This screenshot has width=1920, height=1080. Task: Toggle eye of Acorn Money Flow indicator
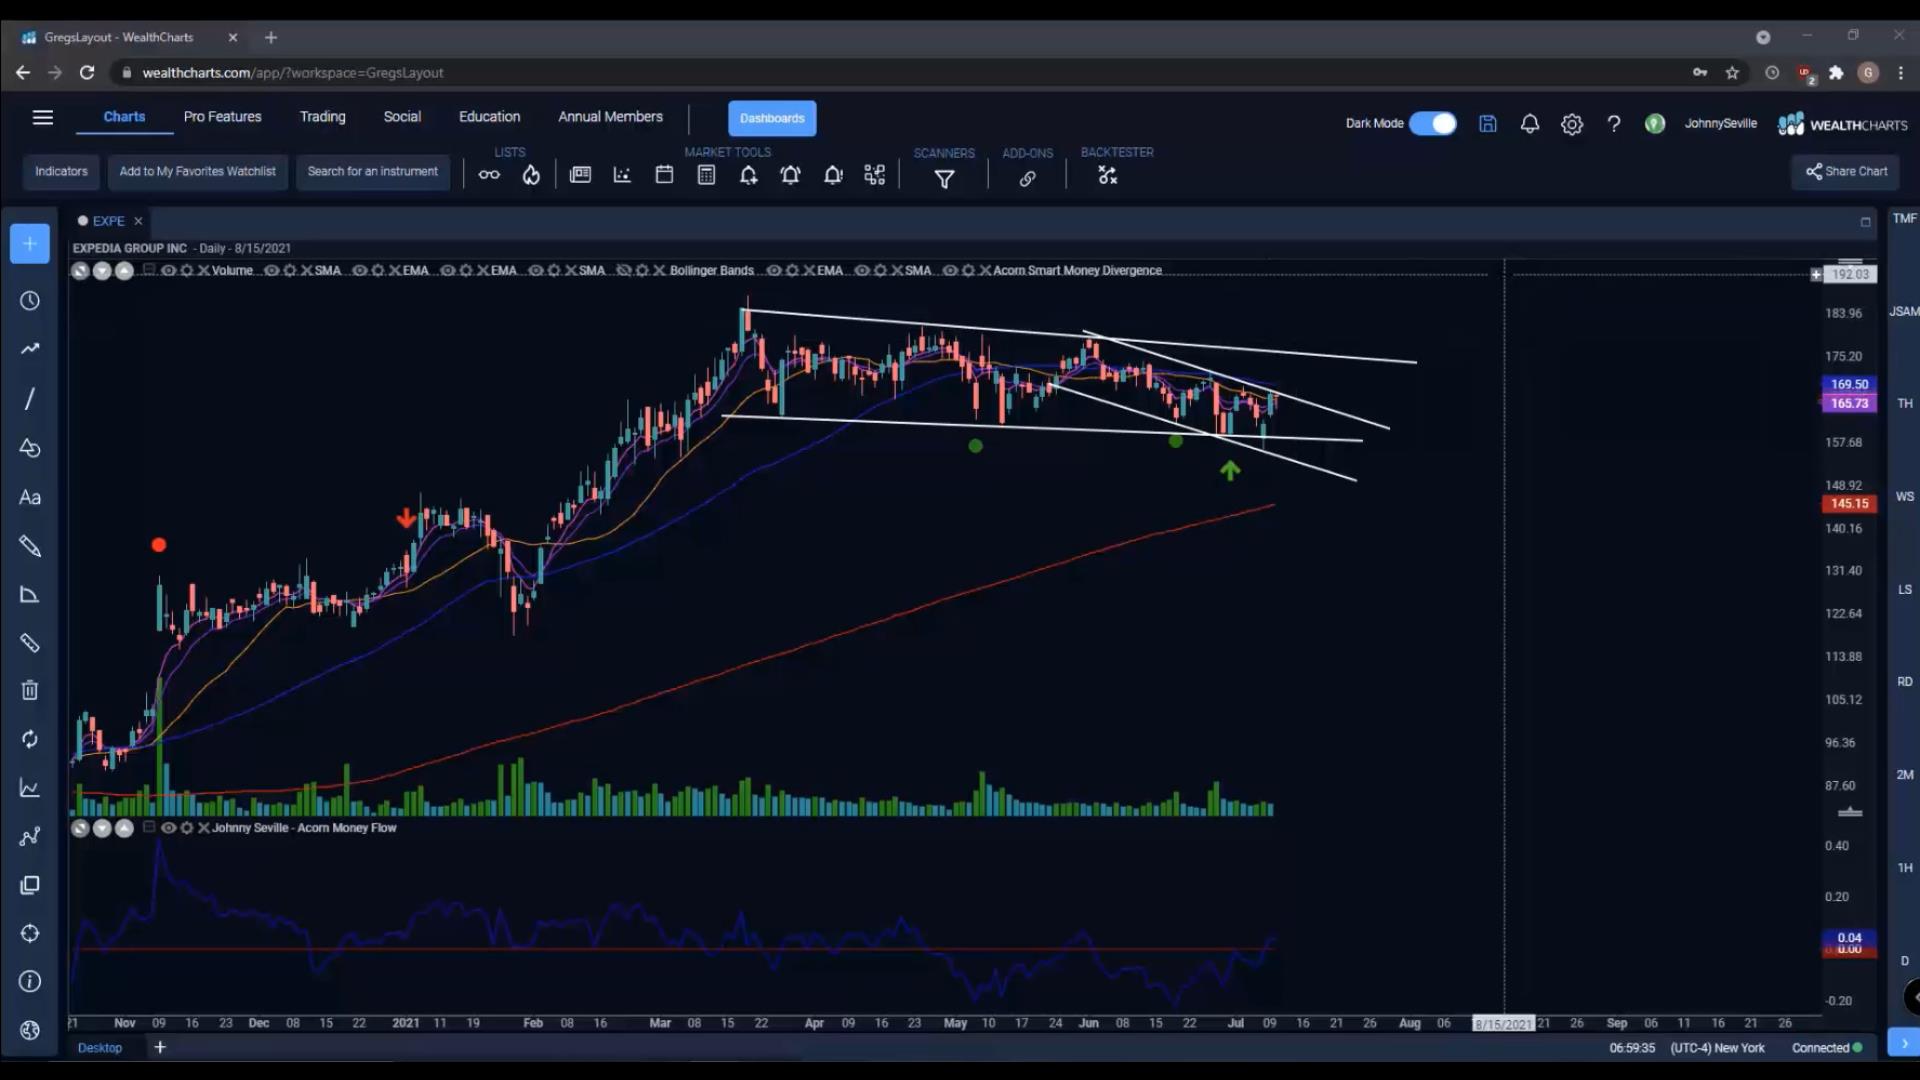[168, 828]
